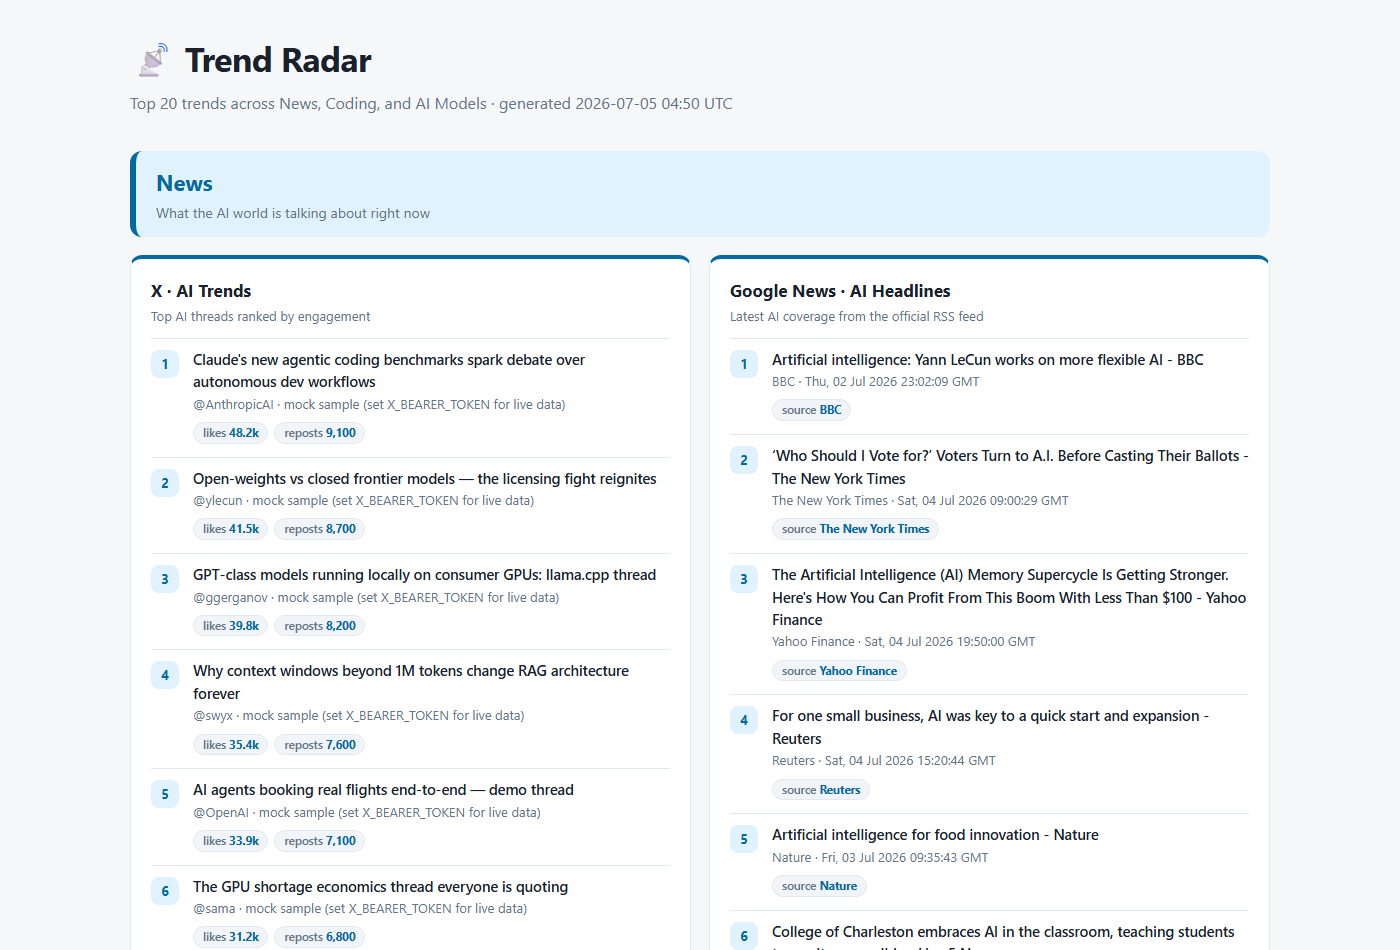Click the source BBC tag
The height and width of the screenshot is (950, 1400).
click(x=811, y=410)
